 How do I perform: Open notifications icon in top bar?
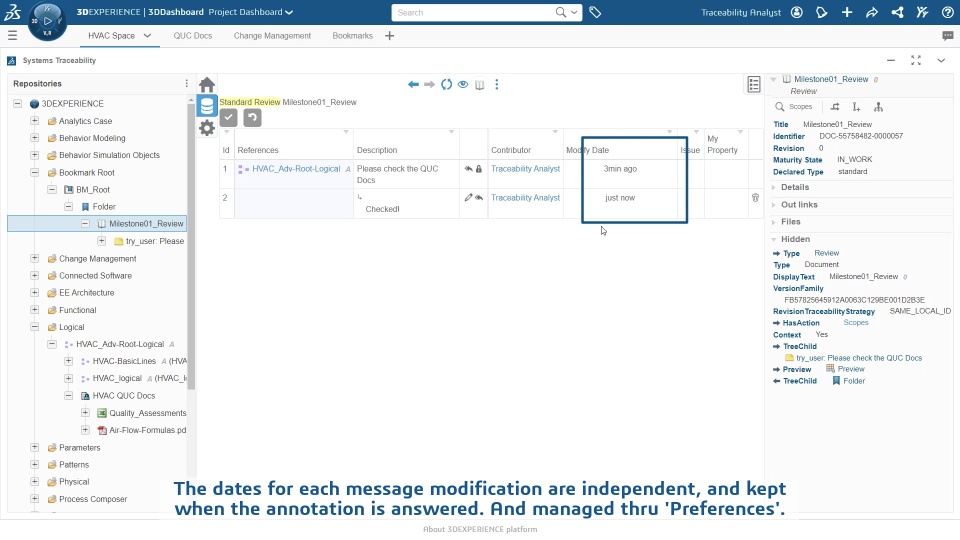coord(822,12)
